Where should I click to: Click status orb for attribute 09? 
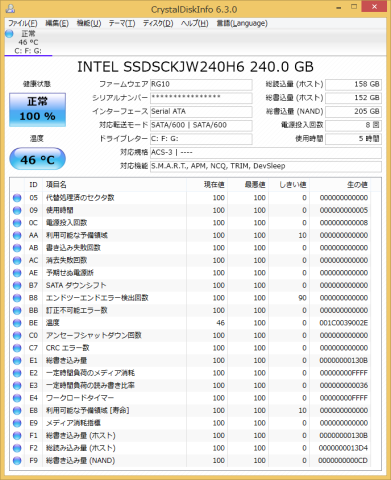17,210
